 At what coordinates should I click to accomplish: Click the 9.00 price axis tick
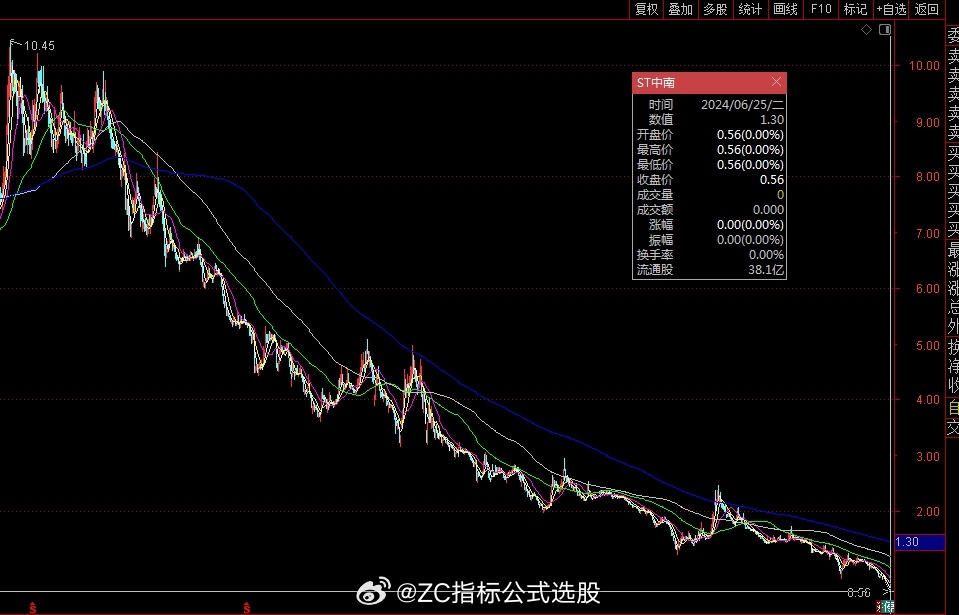tap(927, 122)
